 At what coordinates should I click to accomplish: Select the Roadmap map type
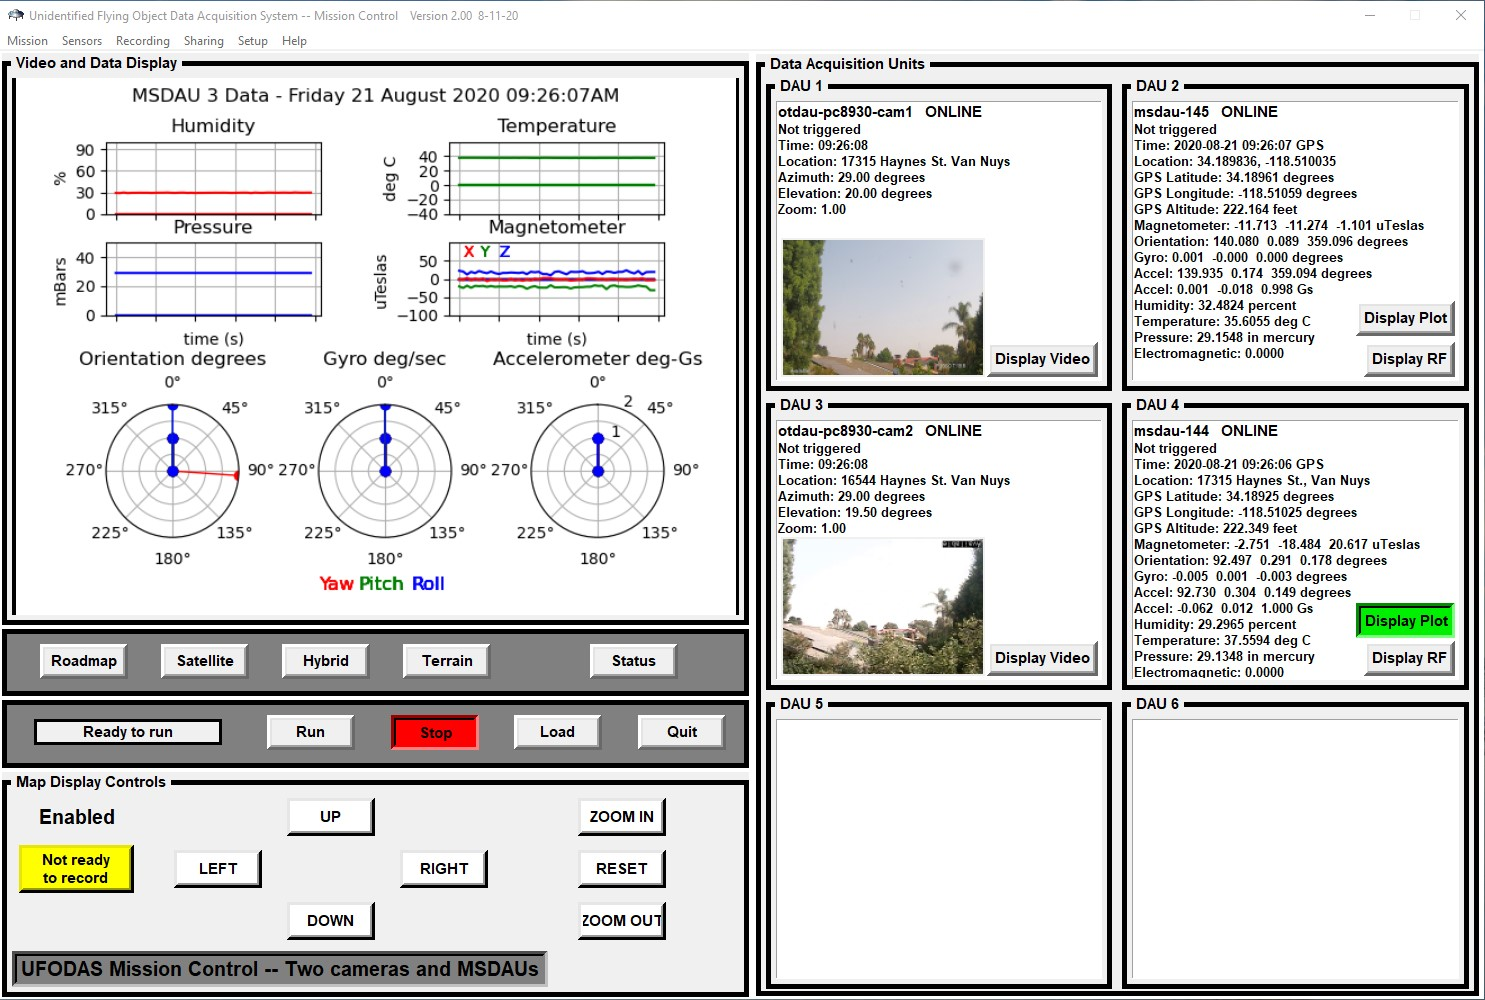pyautogui.click(x=84, y=661)
